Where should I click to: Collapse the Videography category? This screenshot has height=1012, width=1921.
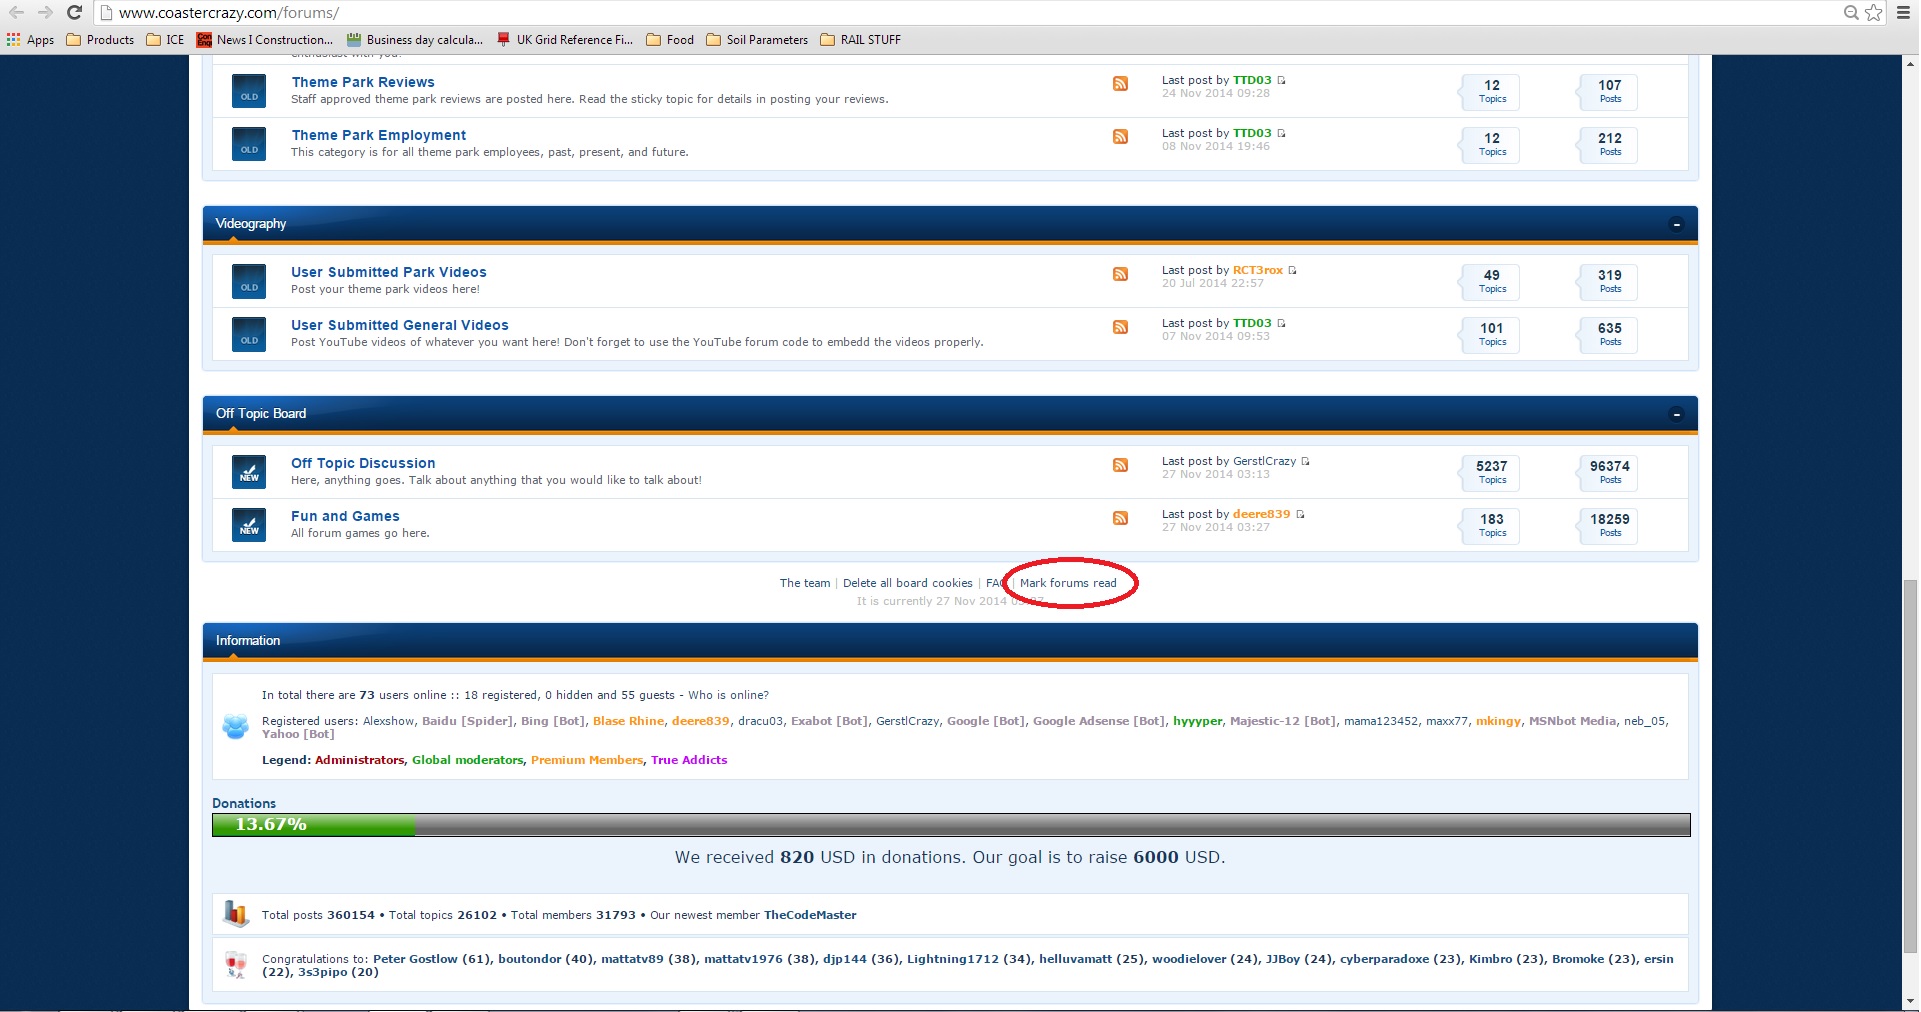(1676, 225)
